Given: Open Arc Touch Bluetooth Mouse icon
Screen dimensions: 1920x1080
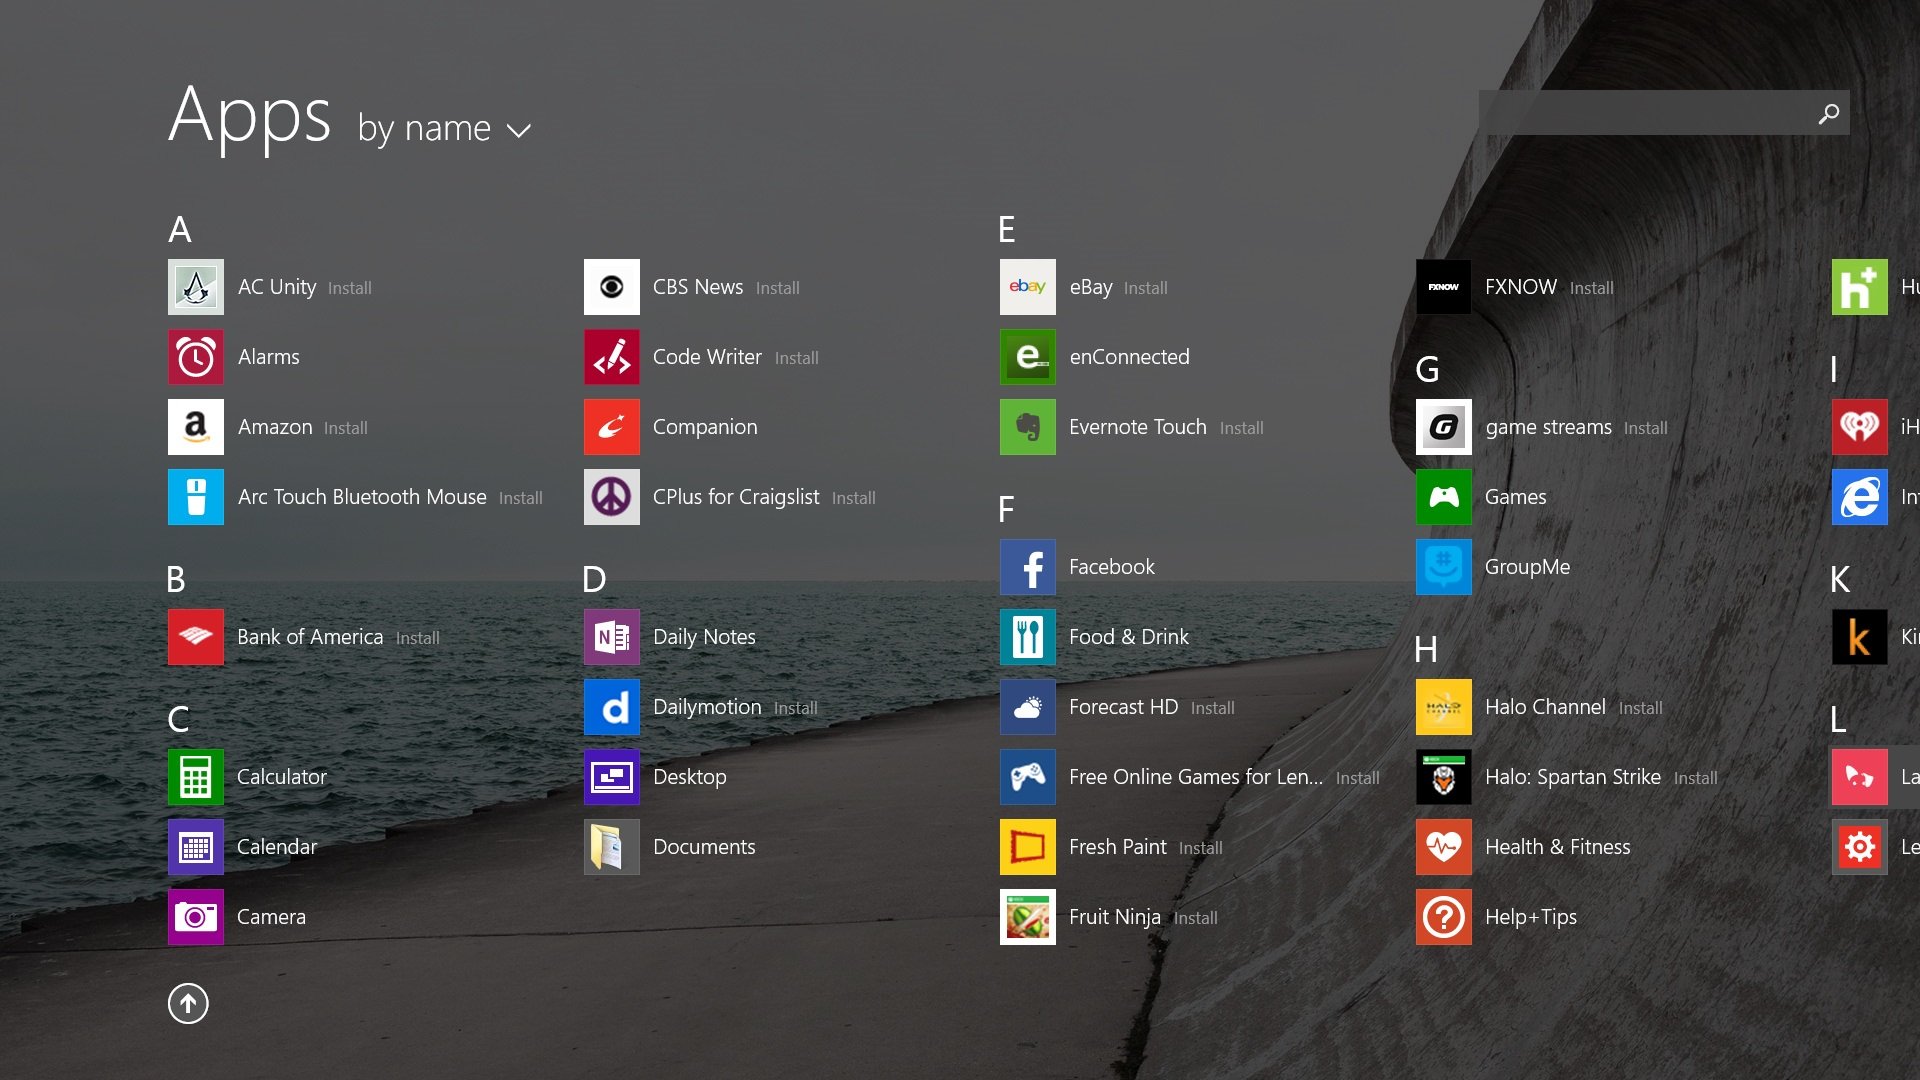Looking at the screenshot, I should click(196, 497).
